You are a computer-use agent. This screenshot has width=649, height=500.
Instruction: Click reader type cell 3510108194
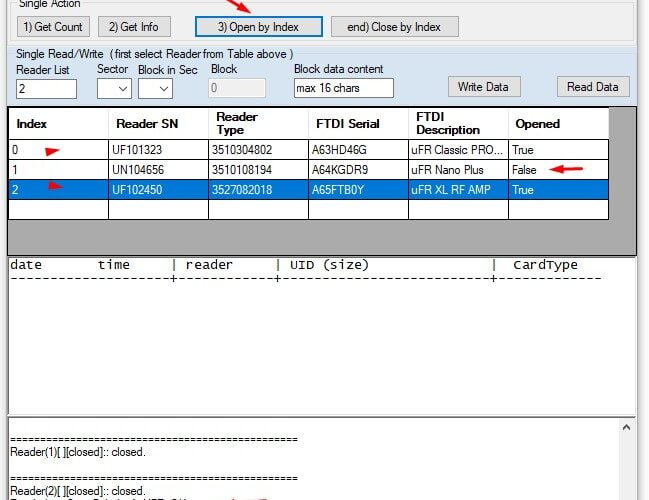pyautogui.click(x=258, y=170)
